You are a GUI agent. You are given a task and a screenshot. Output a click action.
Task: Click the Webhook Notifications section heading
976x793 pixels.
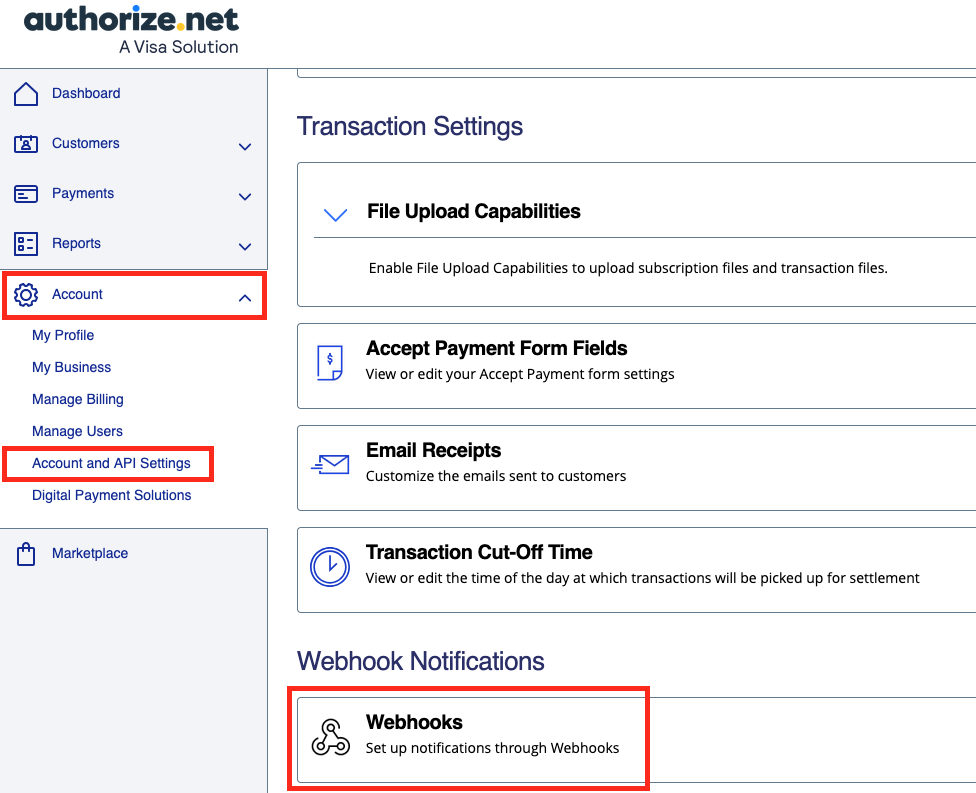click(x=420, y=661)
